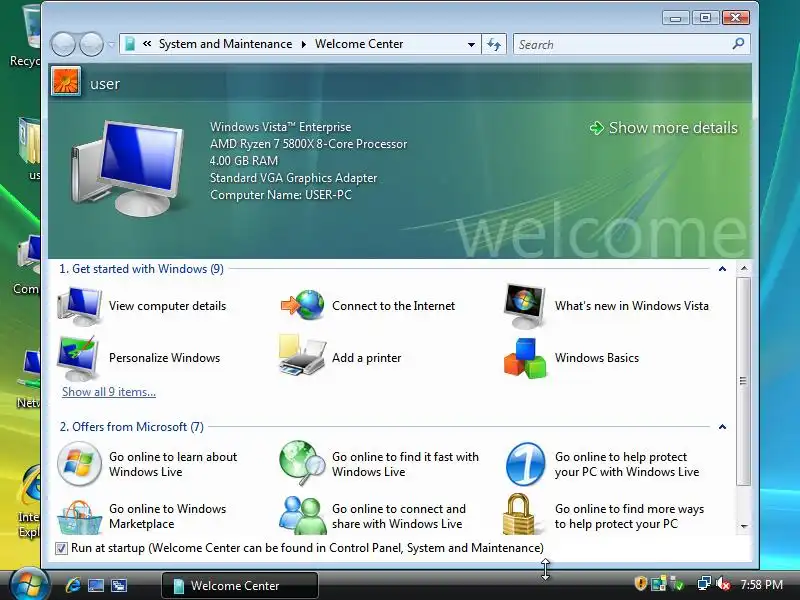The width and height of the screenshot is (800, 600).
Task: Click the network connection tray icon
Action: [x=704, y=583]
